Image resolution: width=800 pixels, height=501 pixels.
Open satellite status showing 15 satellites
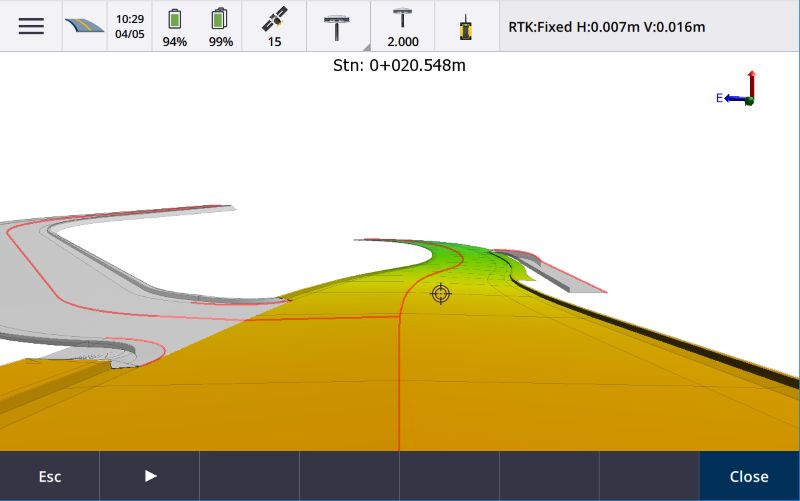(x=274, y=26)
